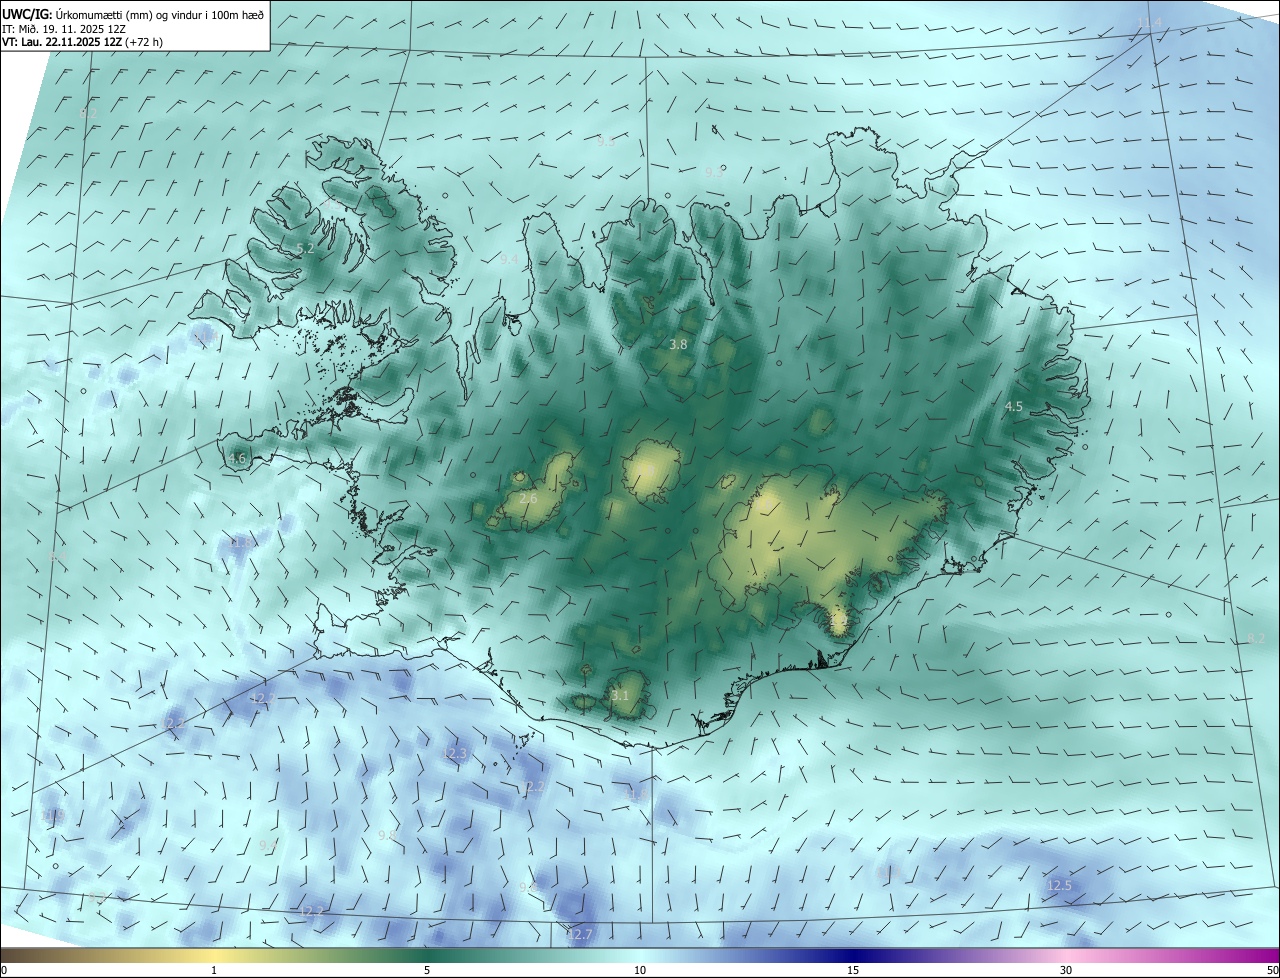Click the 1 tick on the color scale

click(214, 971)
